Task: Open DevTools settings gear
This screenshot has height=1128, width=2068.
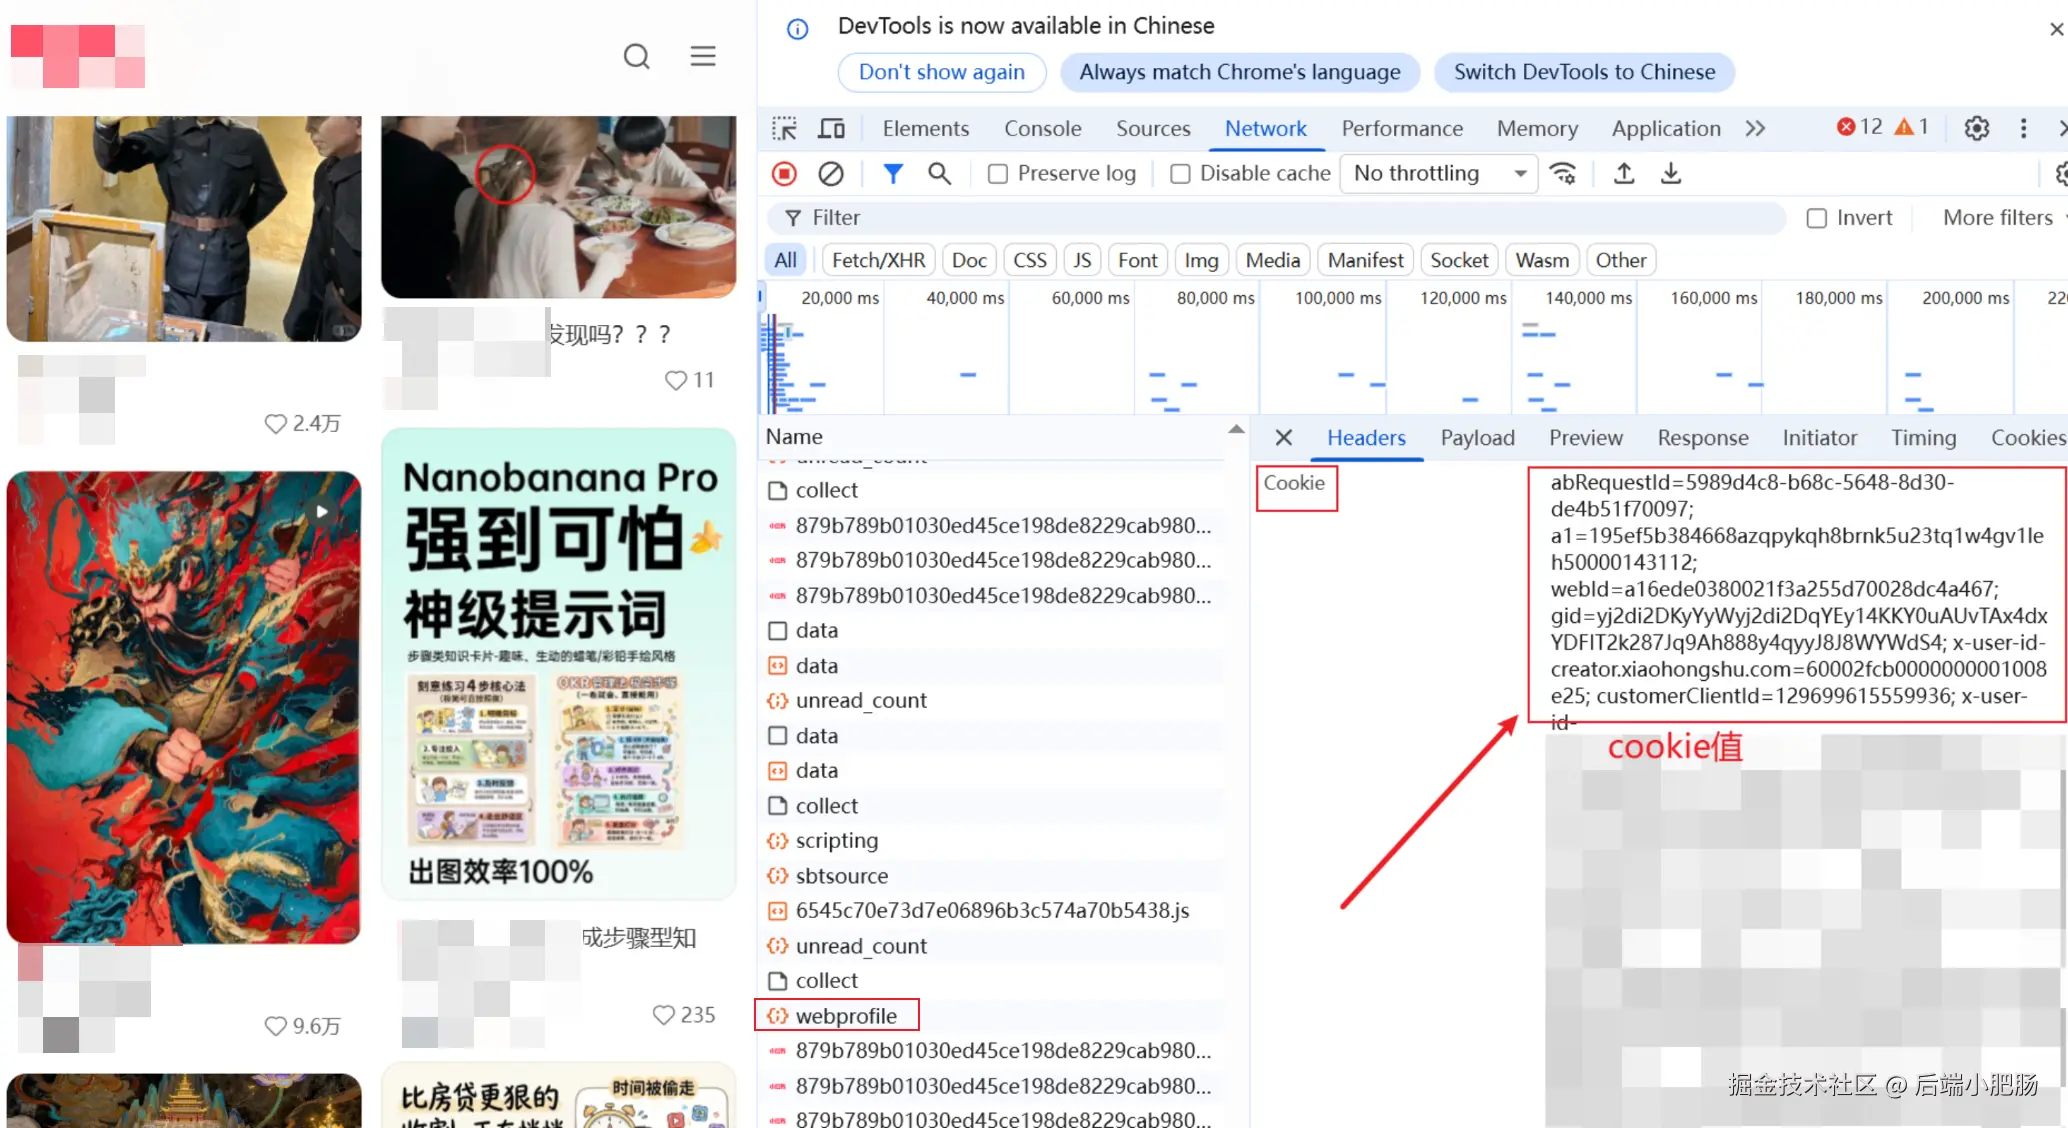Action: [x=1976, y=129]
